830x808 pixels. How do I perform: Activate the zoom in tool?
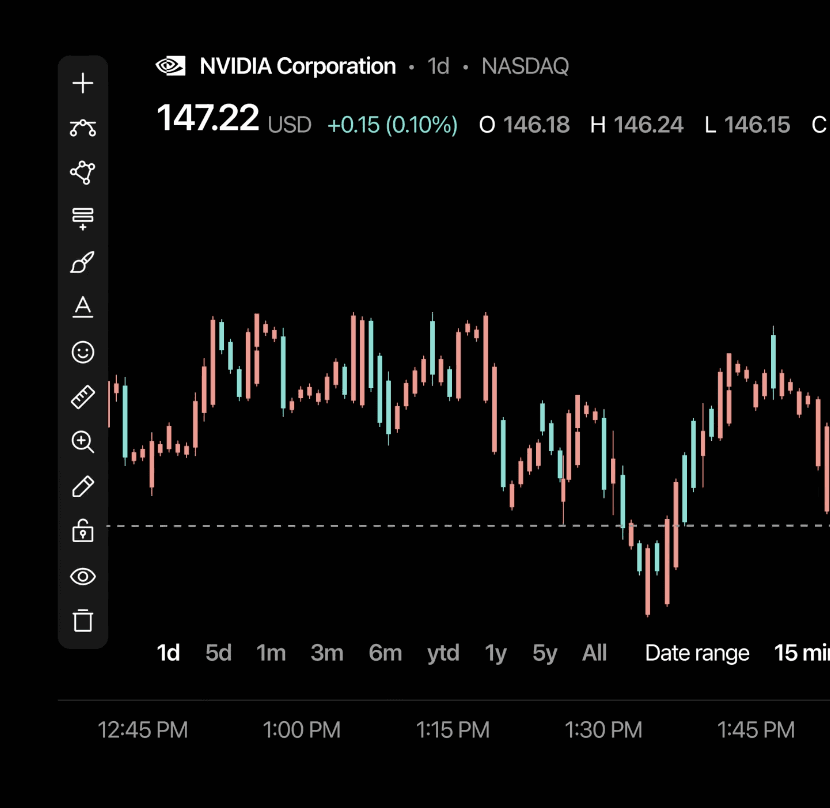coord(83,442)
